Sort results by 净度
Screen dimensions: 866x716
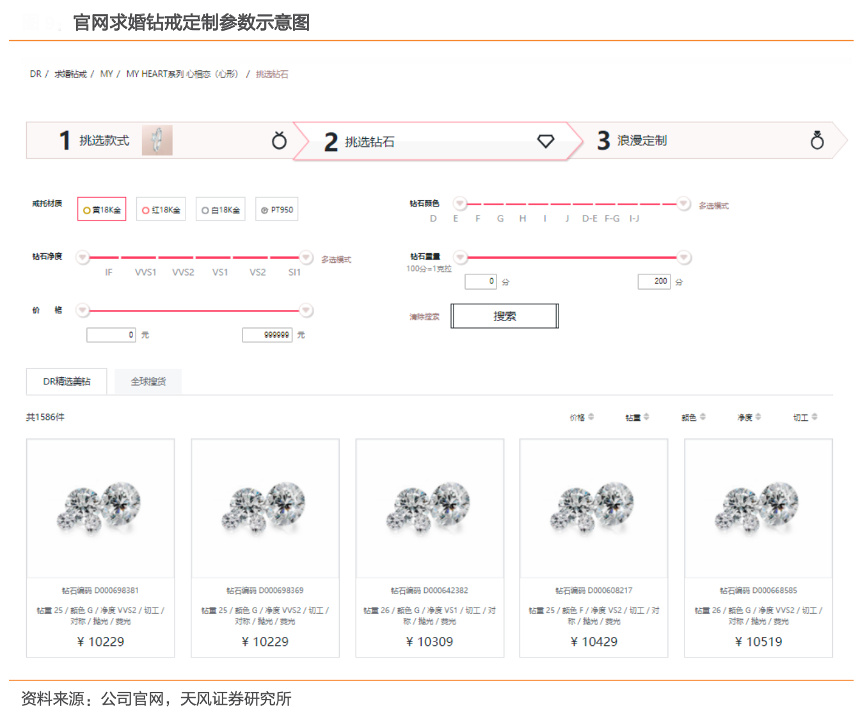click(750, 417)
